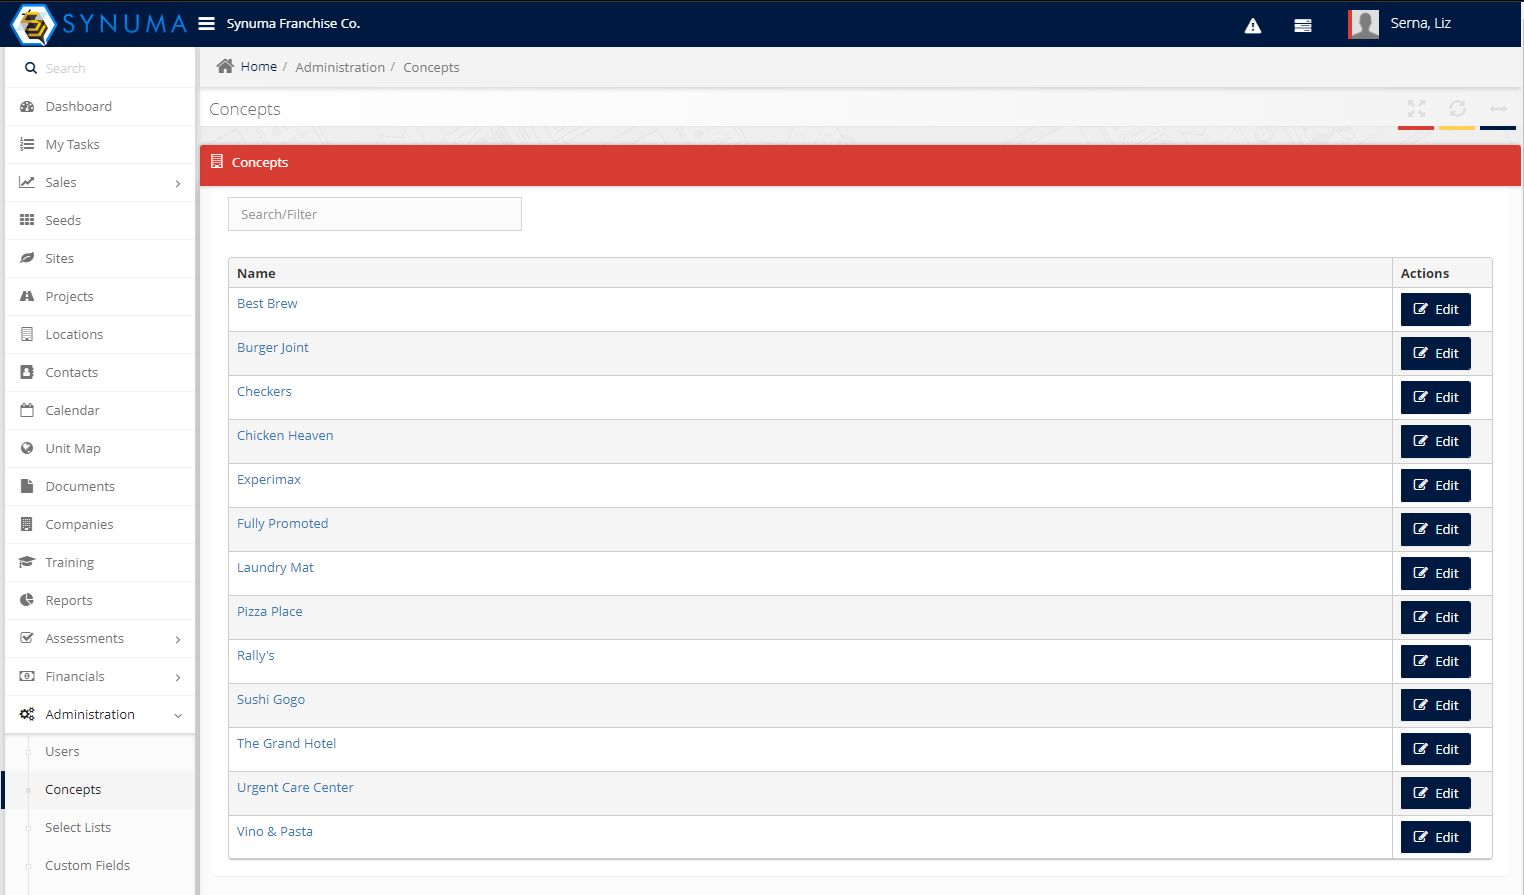Click the Documents file icon
1524x895 pixels.
click(x=27, y=486)
